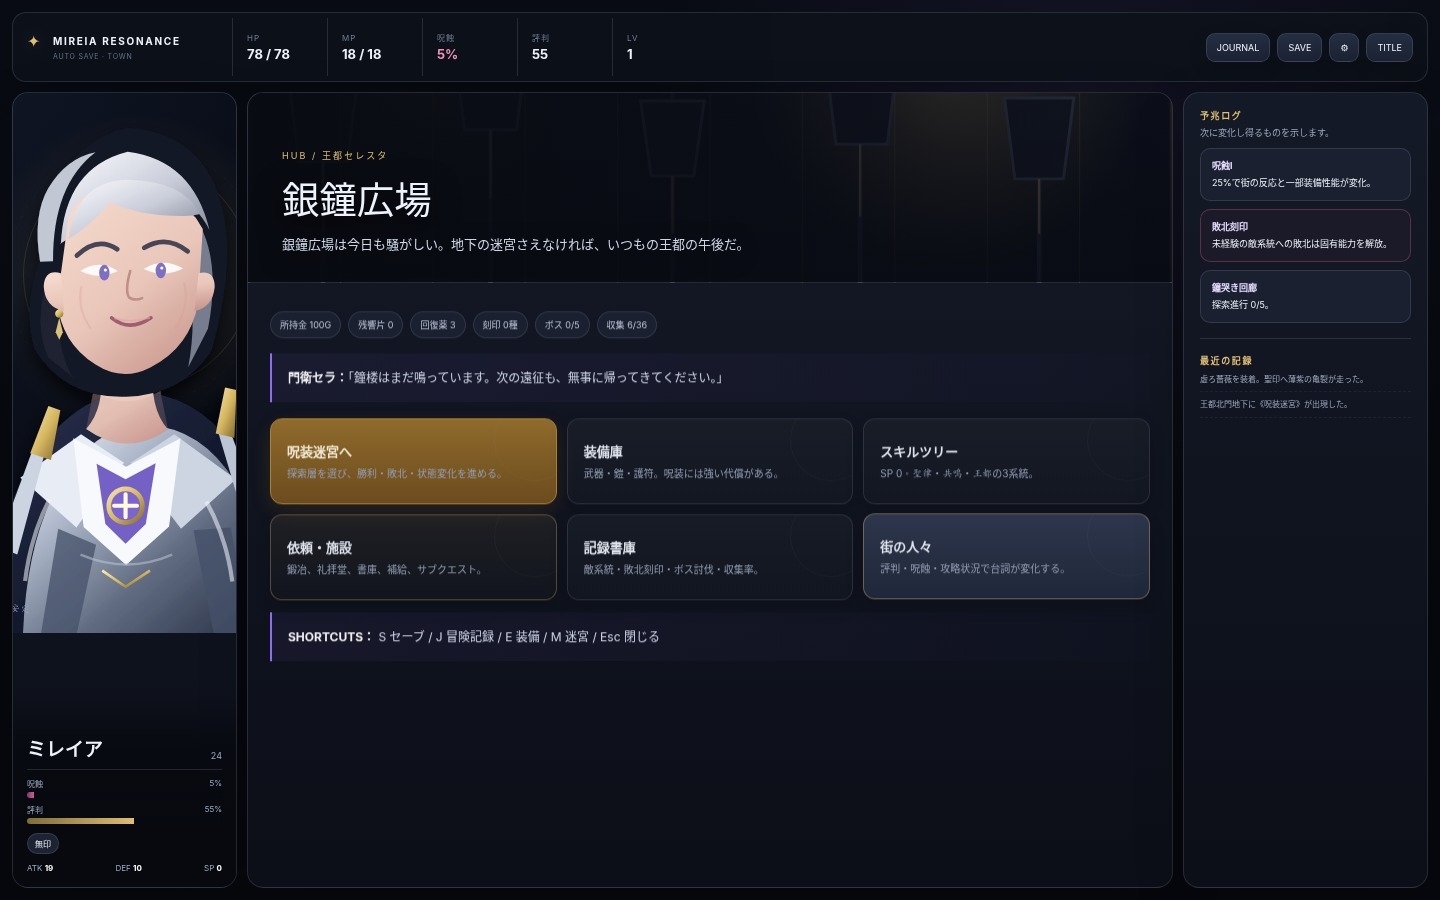
Task: Open the gear settings icon
Action: pos(1344,47)
